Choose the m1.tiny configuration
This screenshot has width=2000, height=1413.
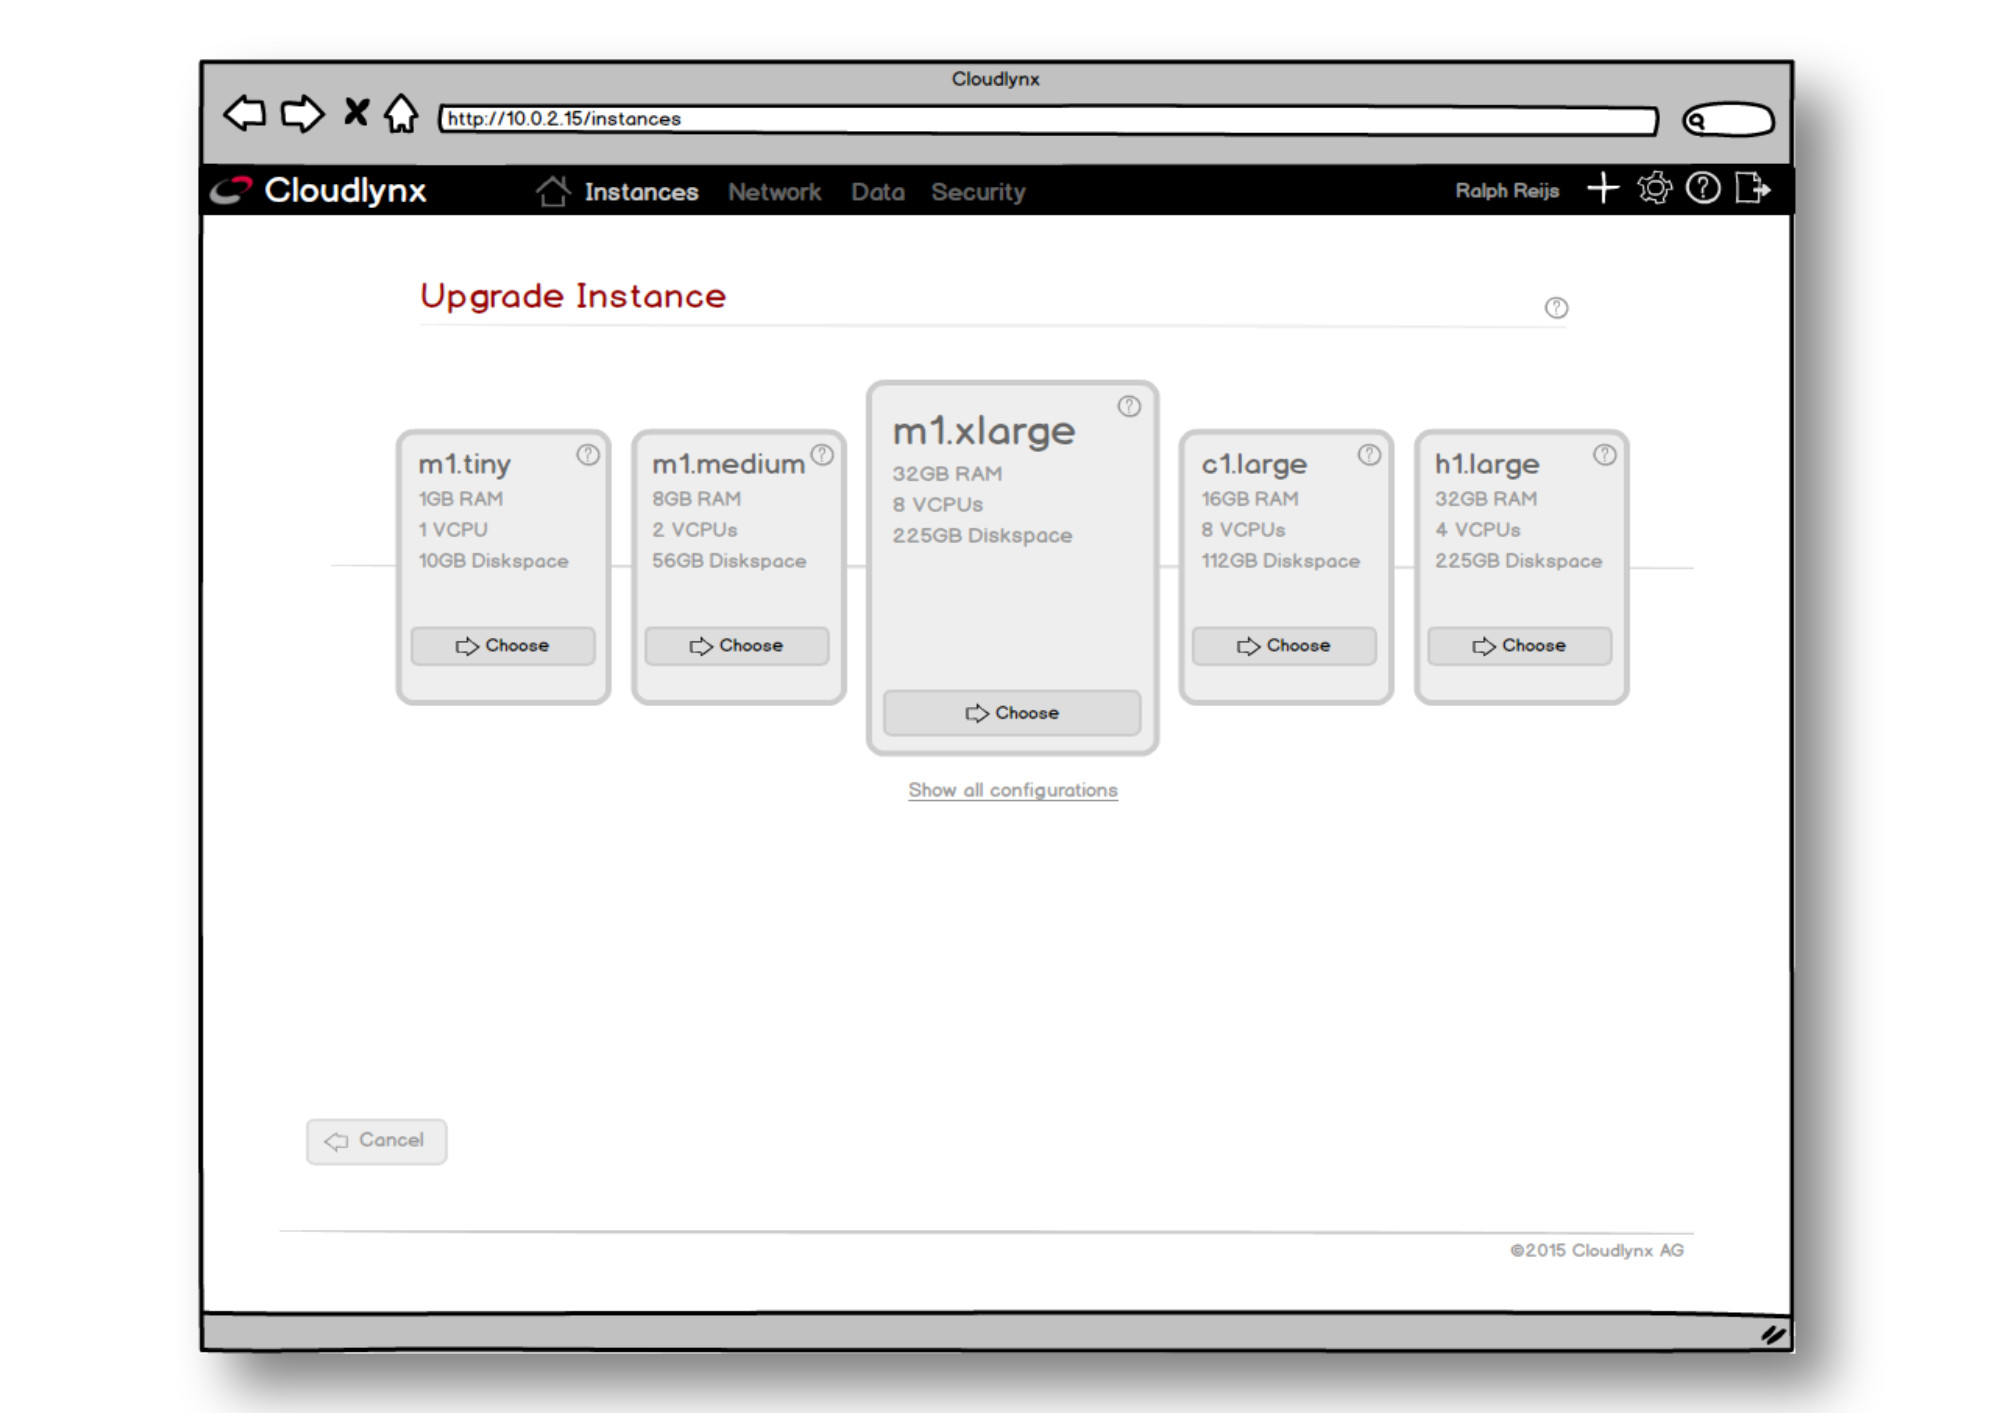pyautogui.click(x=503, y=646)
